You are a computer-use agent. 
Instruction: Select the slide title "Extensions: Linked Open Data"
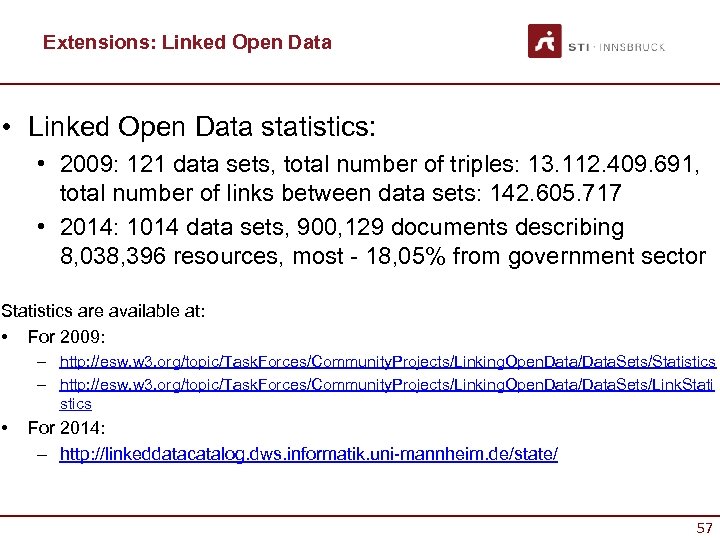[187, 43]
